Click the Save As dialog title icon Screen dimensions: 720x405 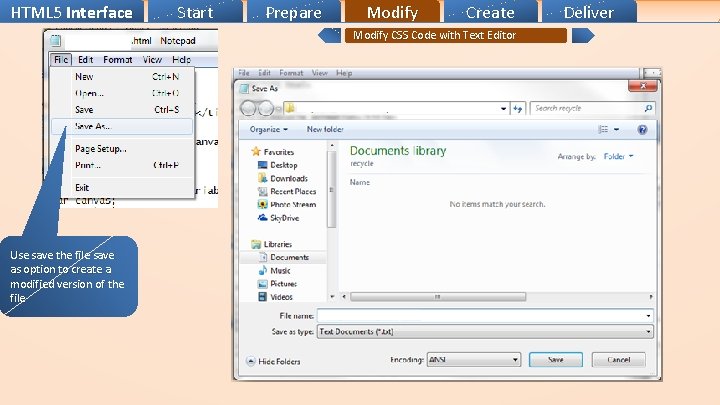click(245, 89)
